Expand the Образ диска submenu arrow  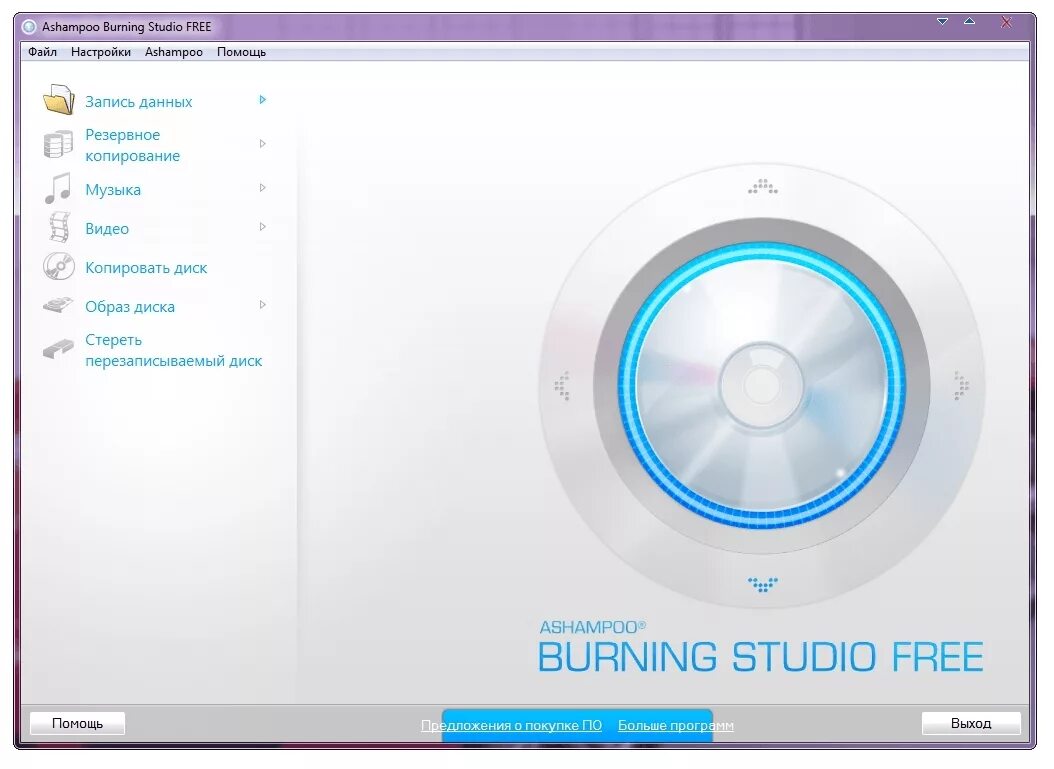tap(263, 305)
